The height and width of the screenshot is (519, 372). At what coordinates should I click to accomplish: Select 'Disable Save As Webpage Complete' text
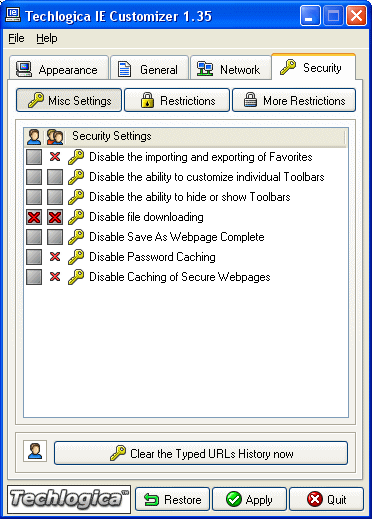pyautogui.click(x=177, y=237)
